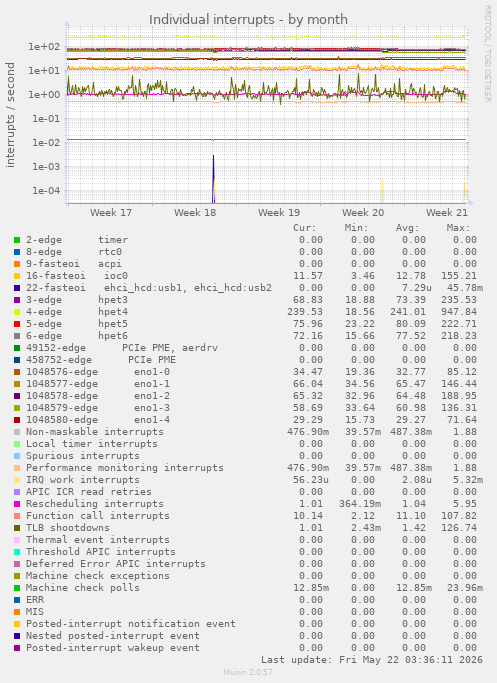Click the dark blue ehci_hcd usb legend swatch

(x=17, y=288)
